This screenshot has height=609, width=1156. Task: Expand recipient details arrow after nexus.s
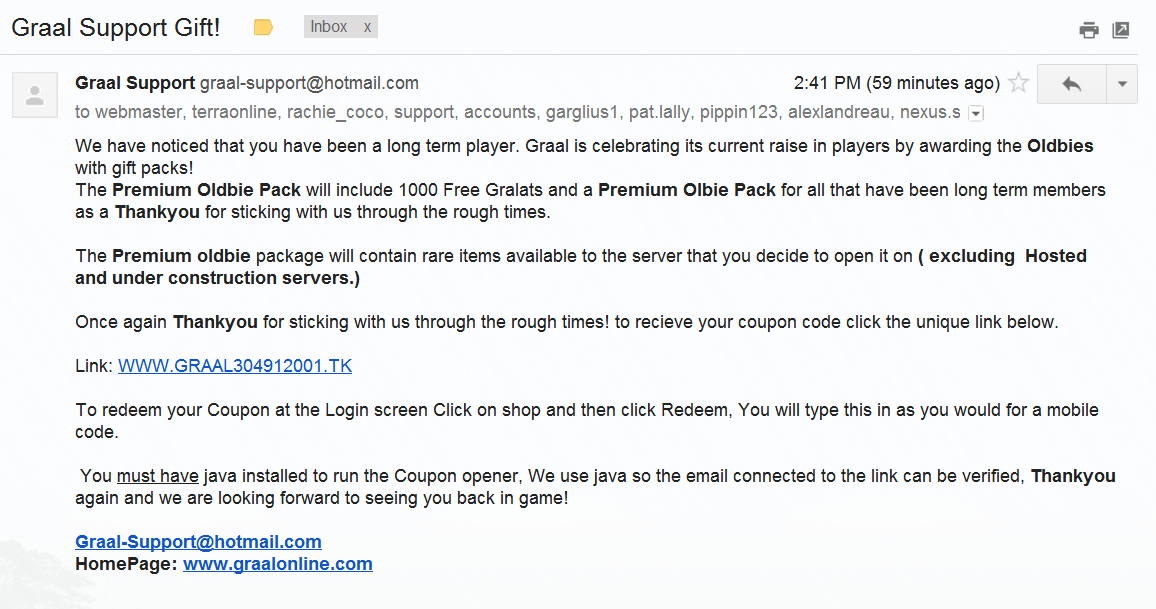coord(976,113)
